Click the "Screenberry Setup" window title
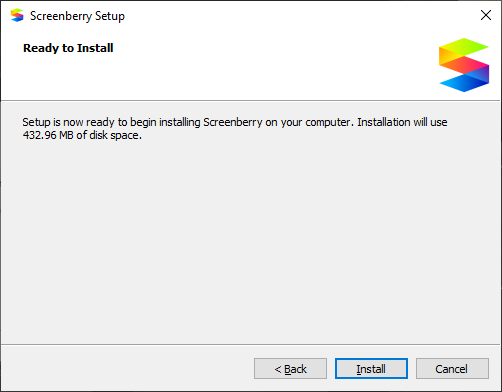 click(x=77, y=16)
